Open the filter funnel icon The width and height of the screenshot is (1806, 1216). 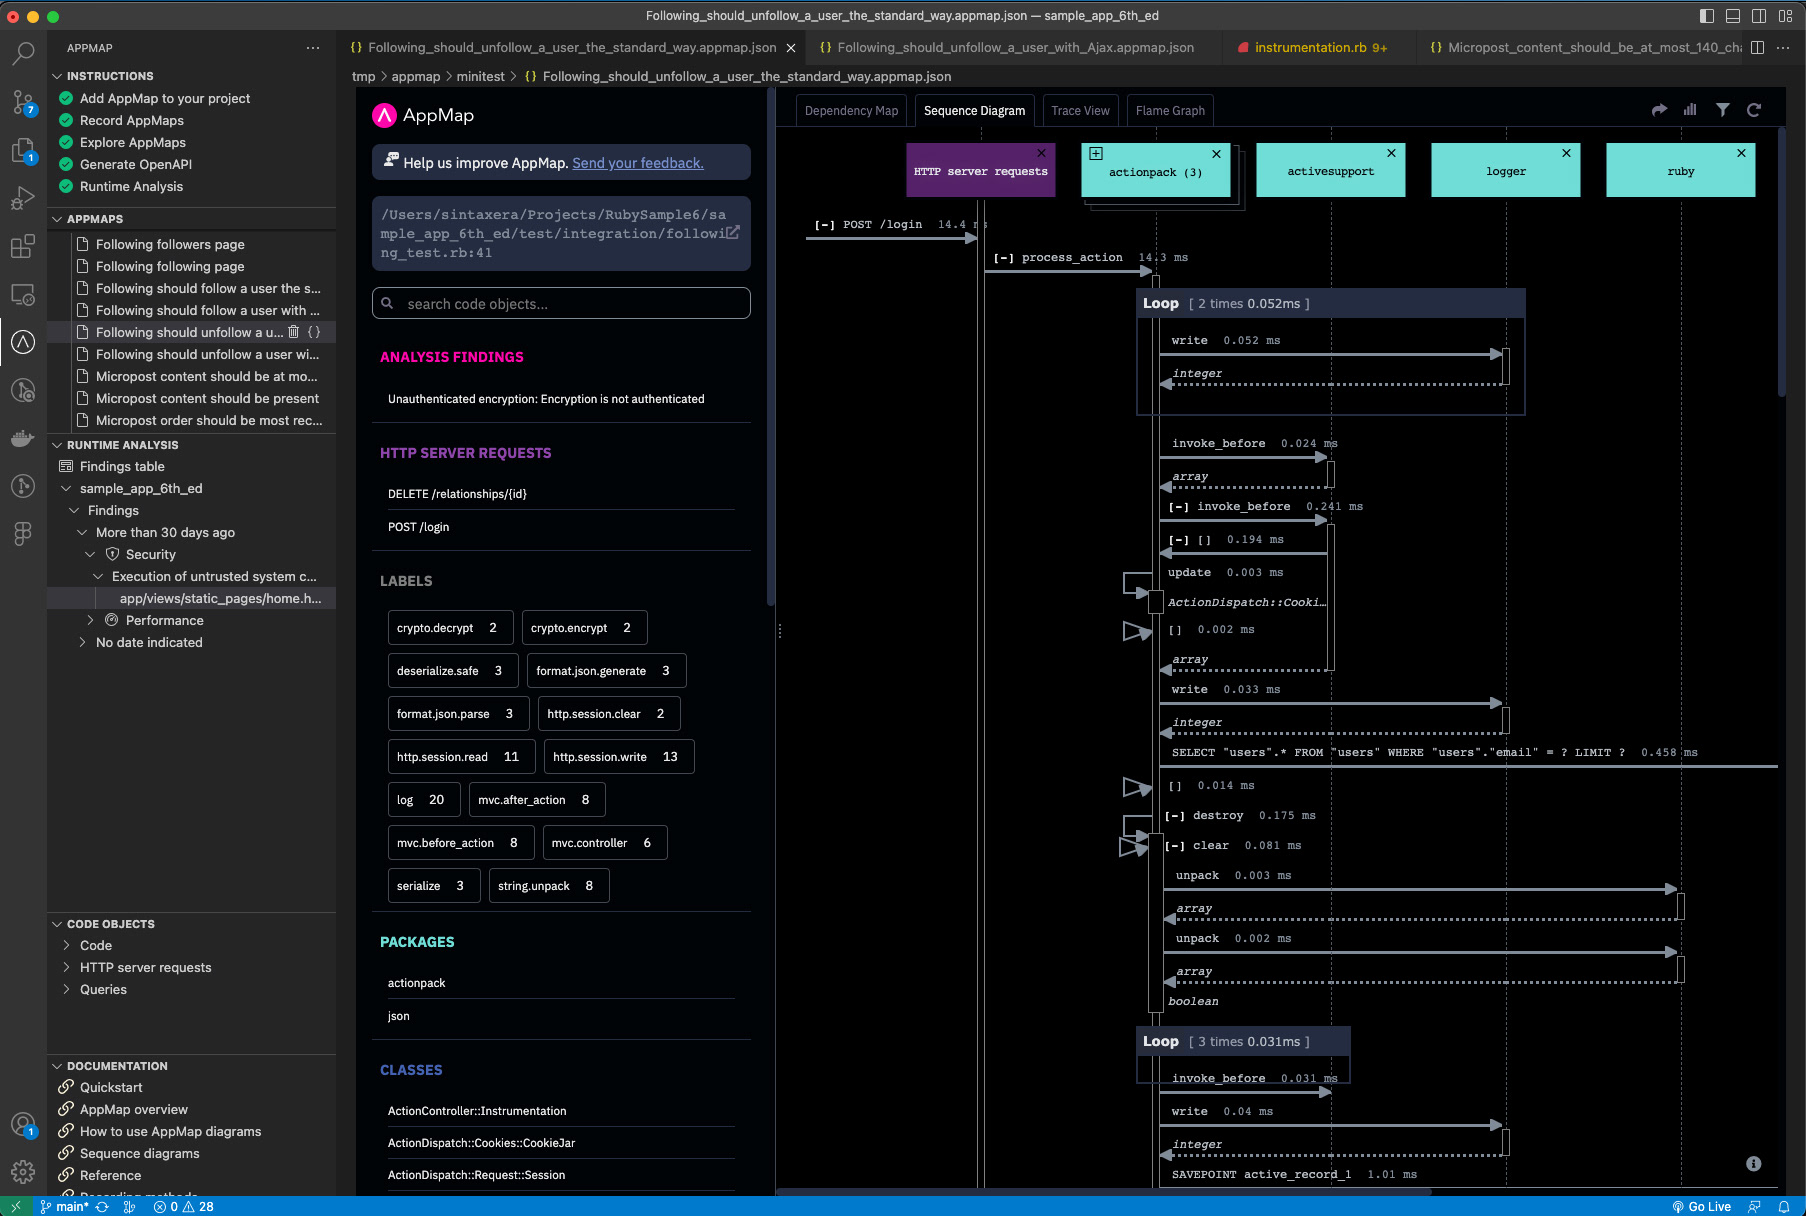coord(1722,110)
